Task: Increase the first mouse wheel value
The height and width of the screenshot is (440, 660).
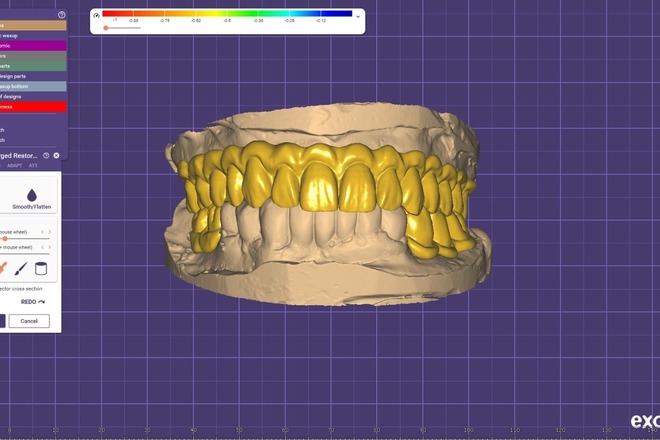Action: [49, 232]
